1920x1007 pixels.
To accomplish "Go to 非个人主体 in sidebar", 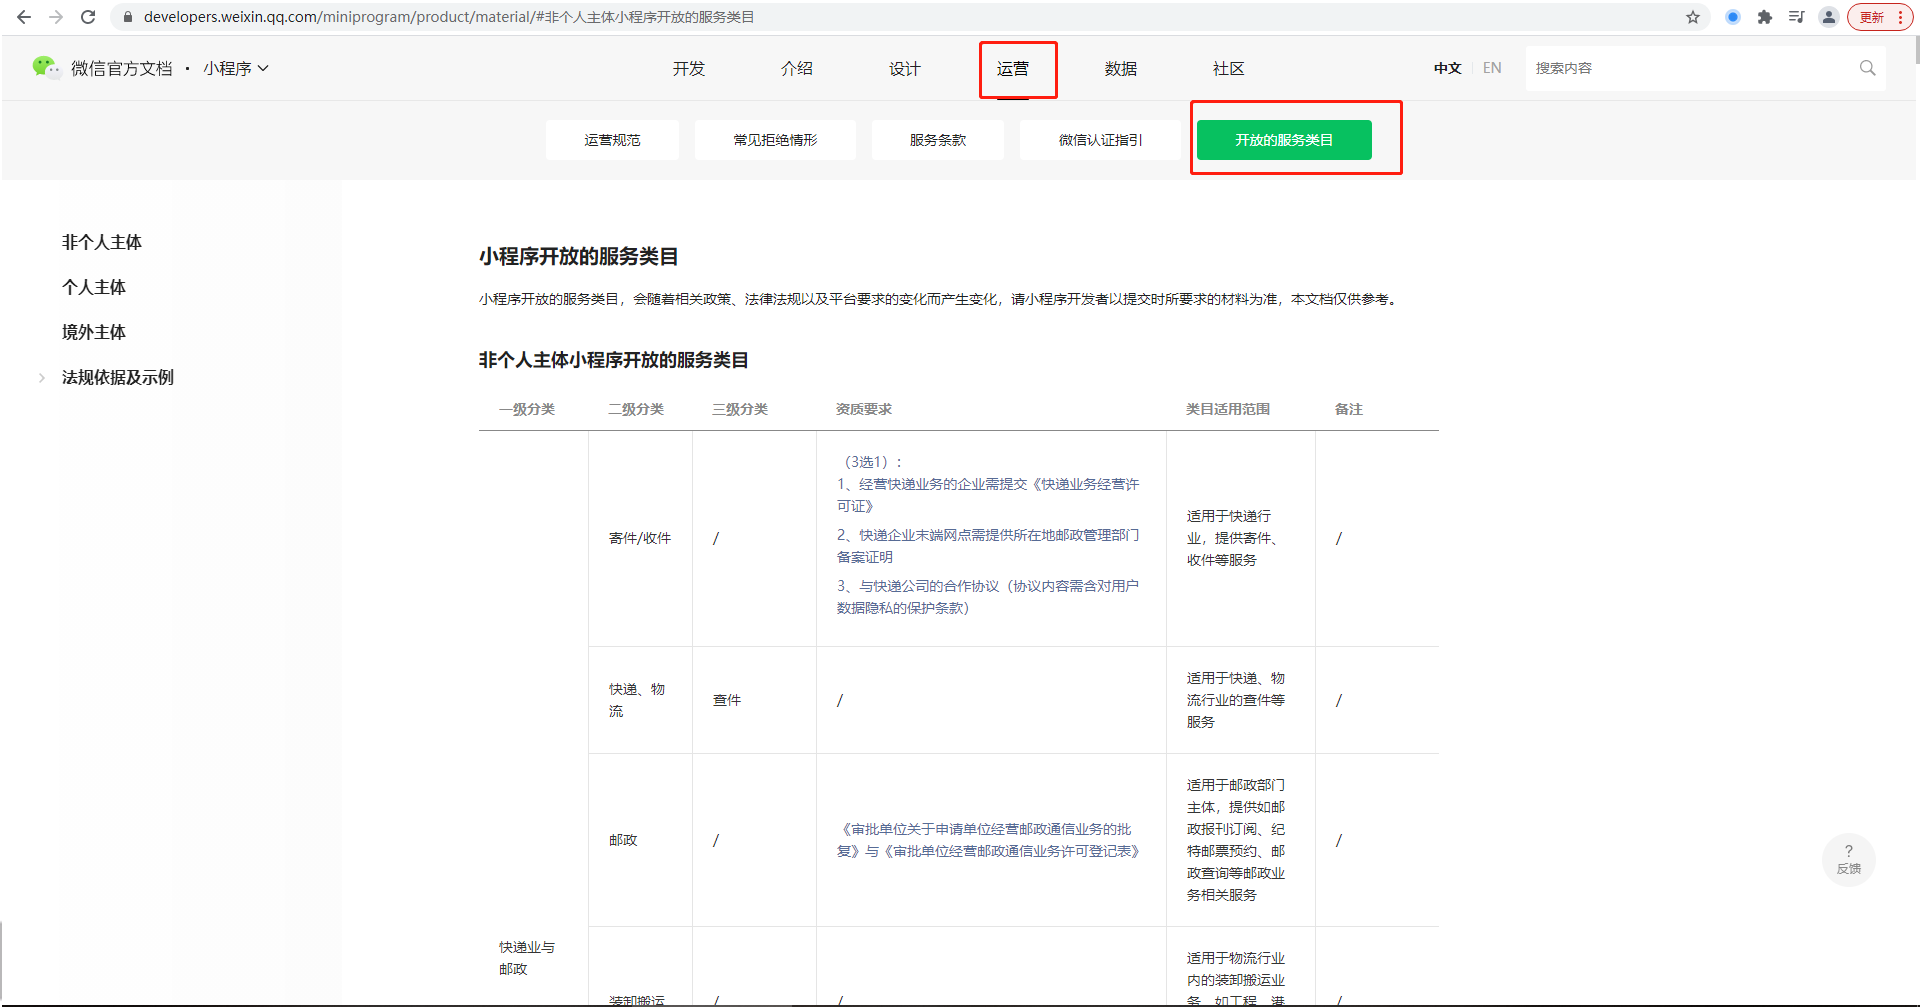I will coord(102,242).
